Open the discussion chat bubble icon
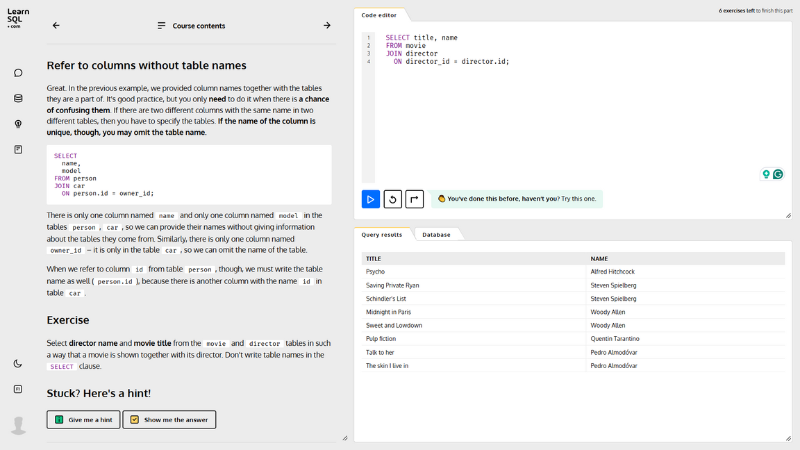The width and height of the screenshot is (800, 450). point(18,73)
